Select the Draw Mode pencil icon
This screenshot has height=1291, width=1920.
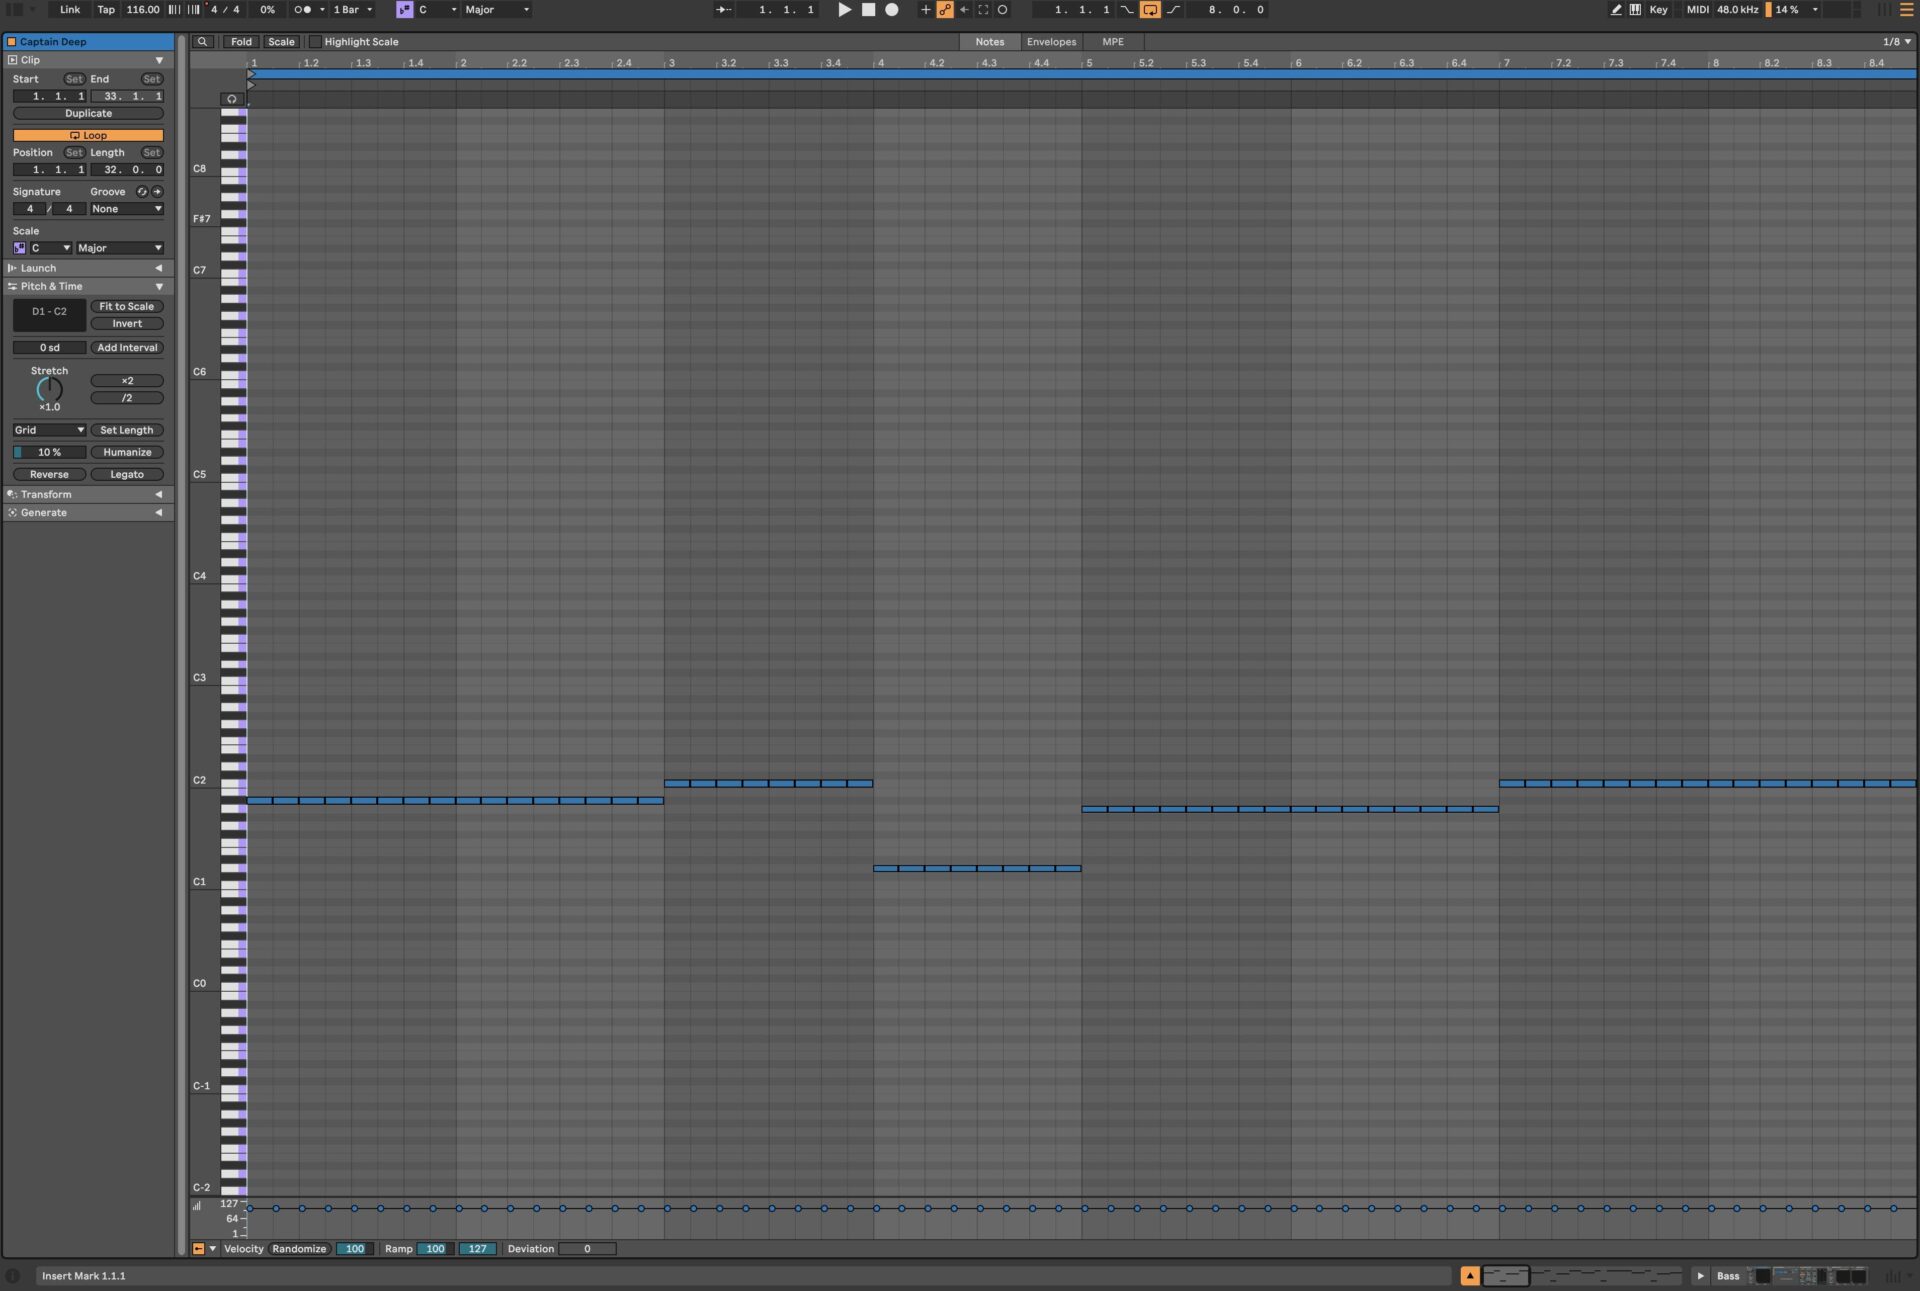click(1616, 10)
